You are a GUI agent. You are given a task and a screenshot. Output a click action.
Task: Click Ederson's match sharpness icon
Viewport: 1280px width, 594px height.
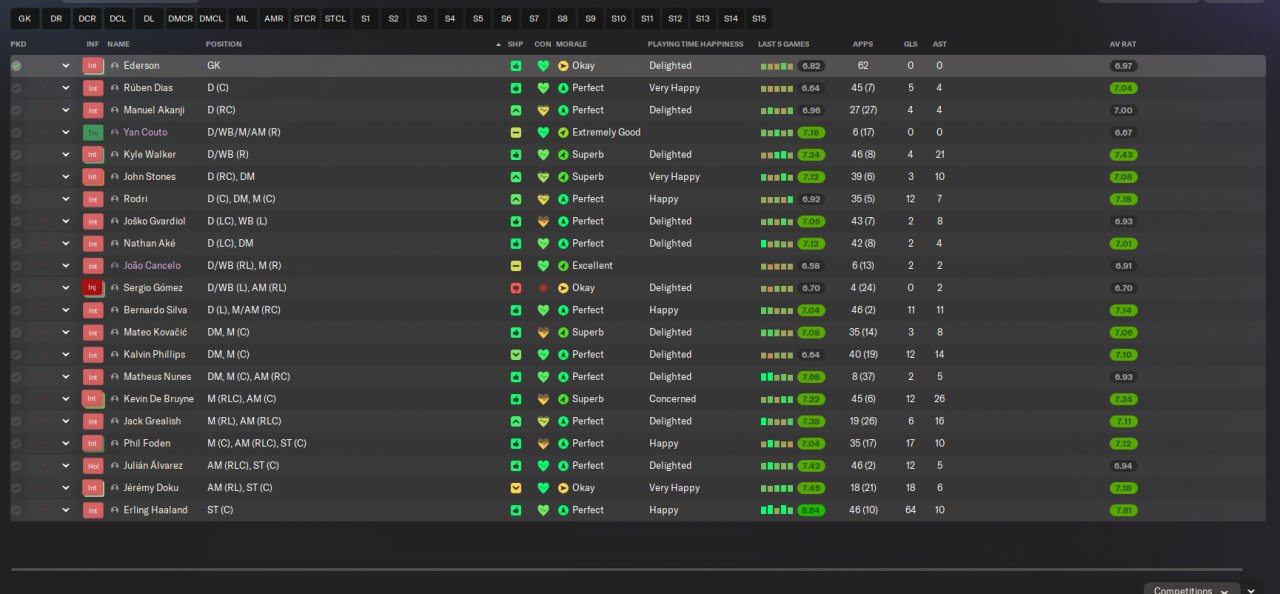[516, 66]
